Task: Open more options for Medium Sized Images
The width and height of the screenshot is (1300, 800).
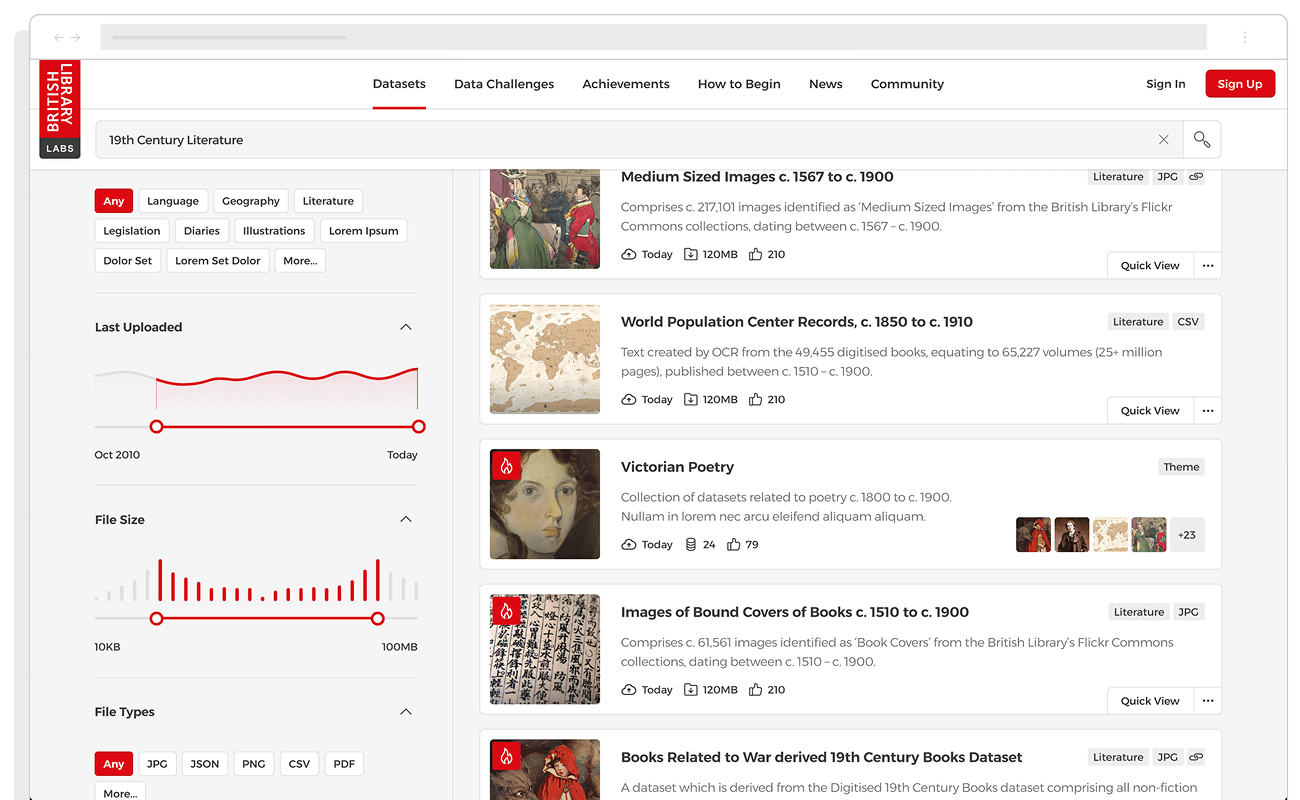Action: 1207,266
